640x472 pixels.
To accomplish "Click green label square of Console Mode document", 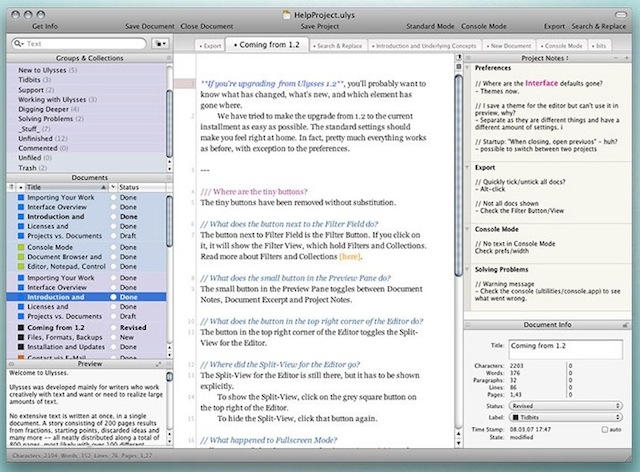I will coord(21,247).
